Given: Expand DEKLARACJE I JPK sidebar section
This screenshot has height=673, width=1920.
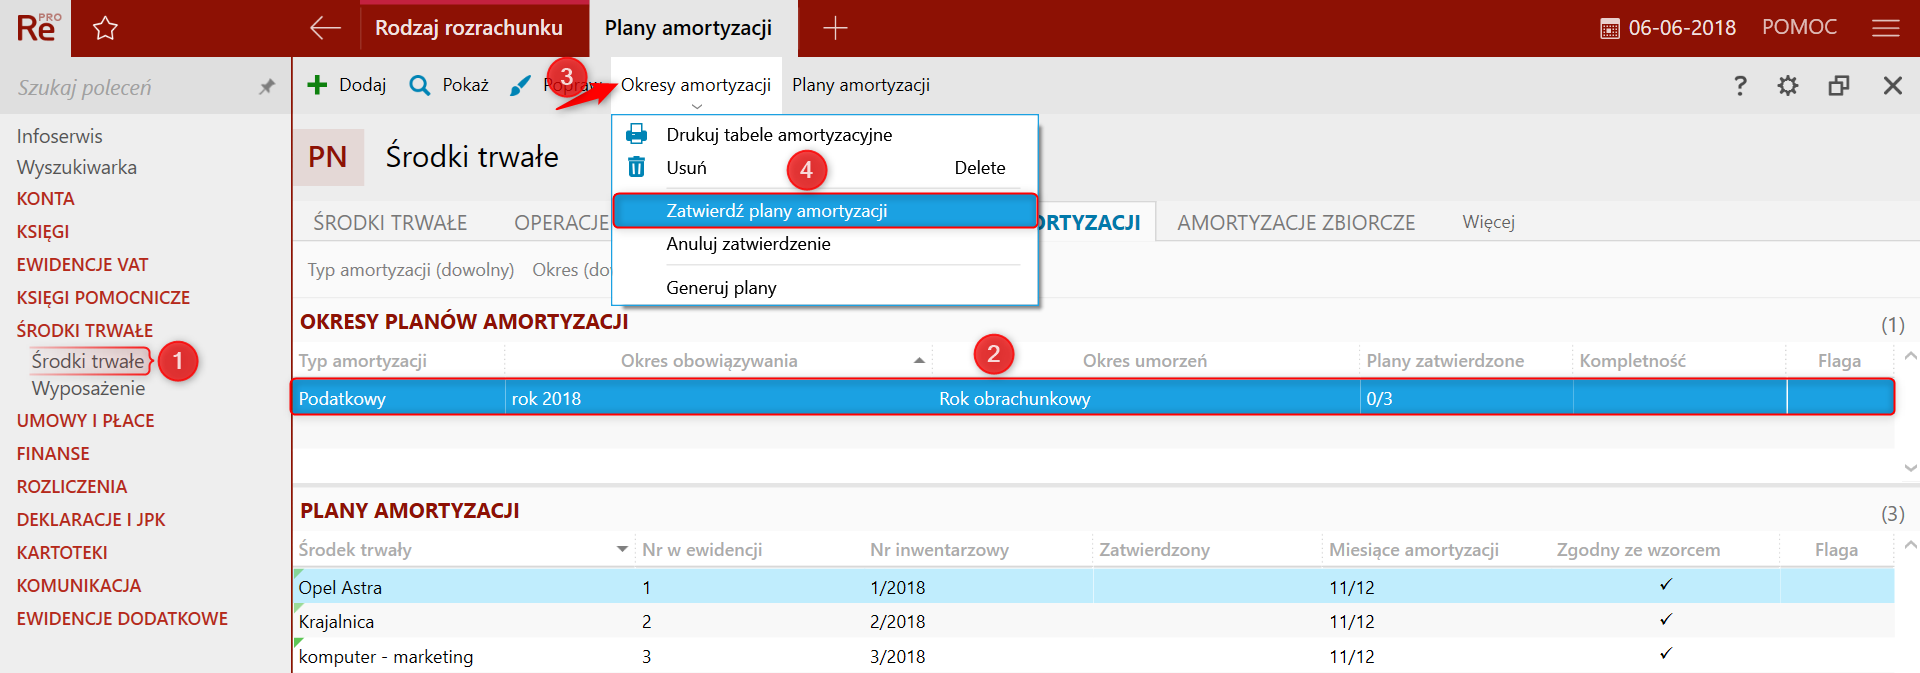Looking at the screenshot, I should (90, 520).
